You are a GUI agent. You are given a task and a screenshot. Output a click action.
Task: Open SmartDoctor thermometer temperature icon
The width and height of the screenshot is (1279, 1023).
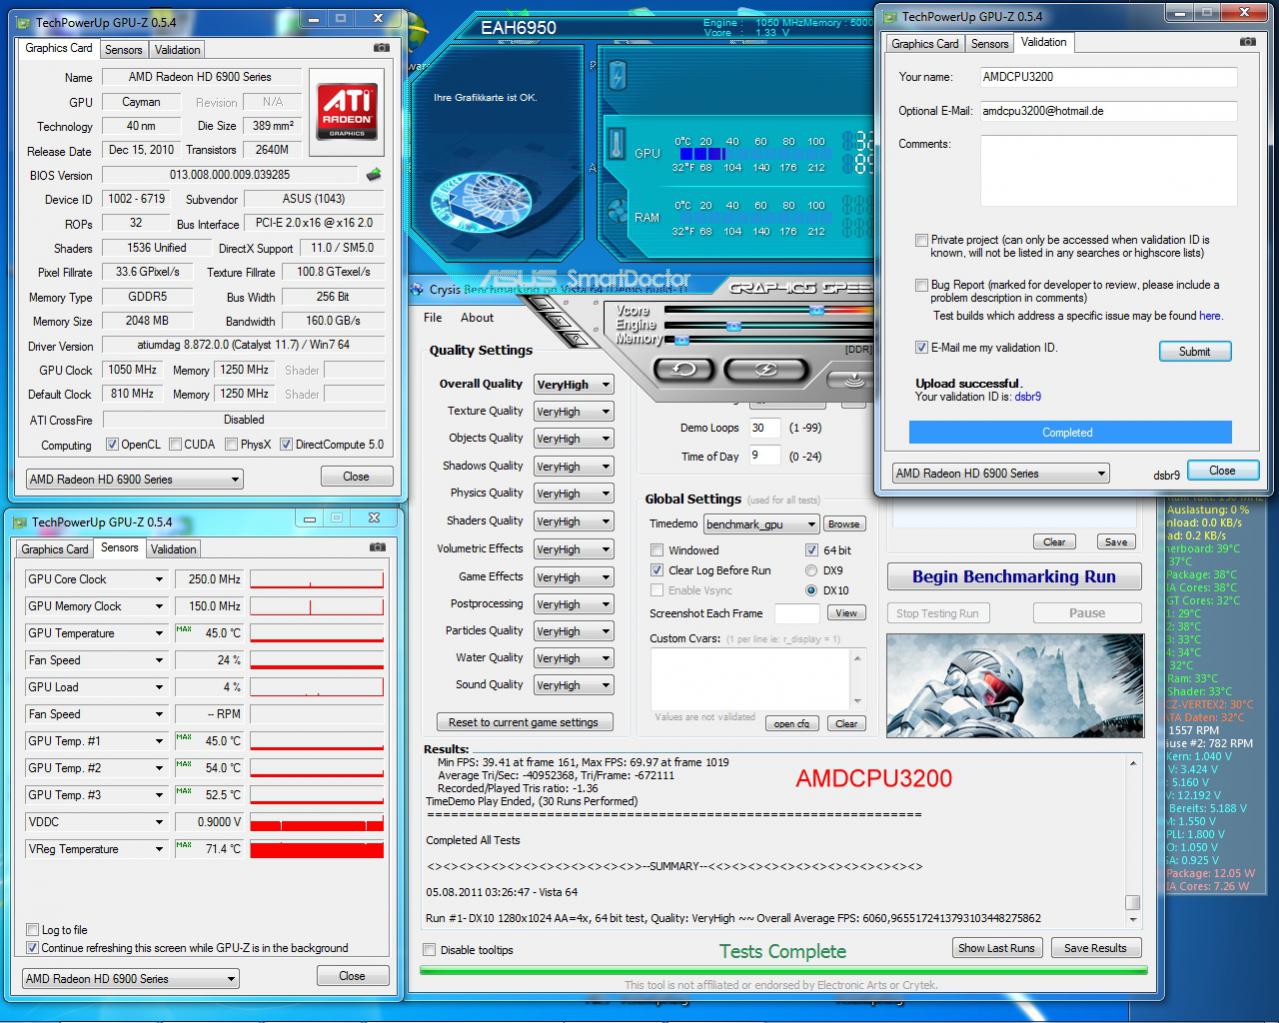click(617, 144)
